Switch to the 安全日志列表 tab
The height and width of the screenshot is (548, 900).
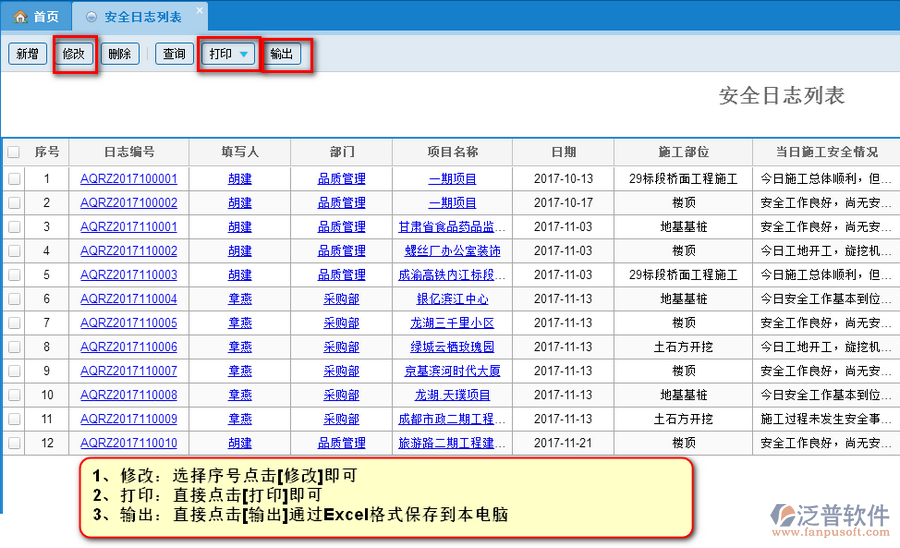click(142, 17)
